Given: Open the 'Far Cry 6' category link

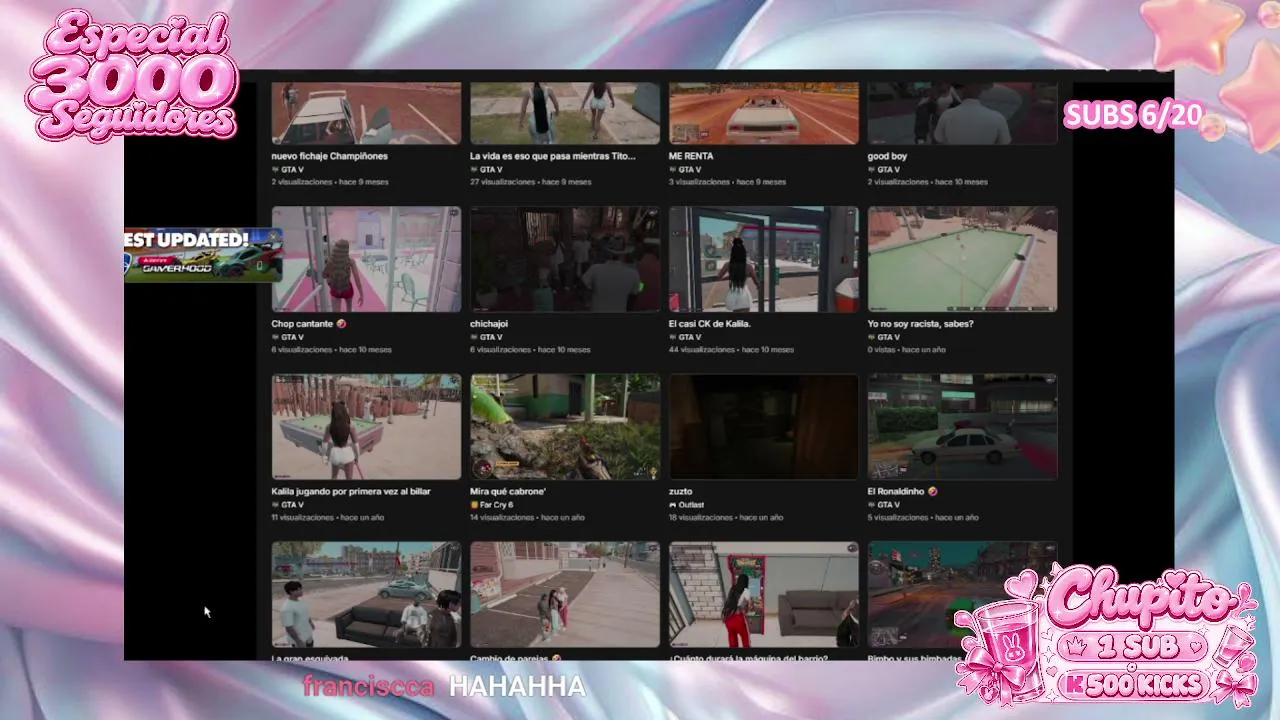Looking at the screenshot, I should [497, 505].
